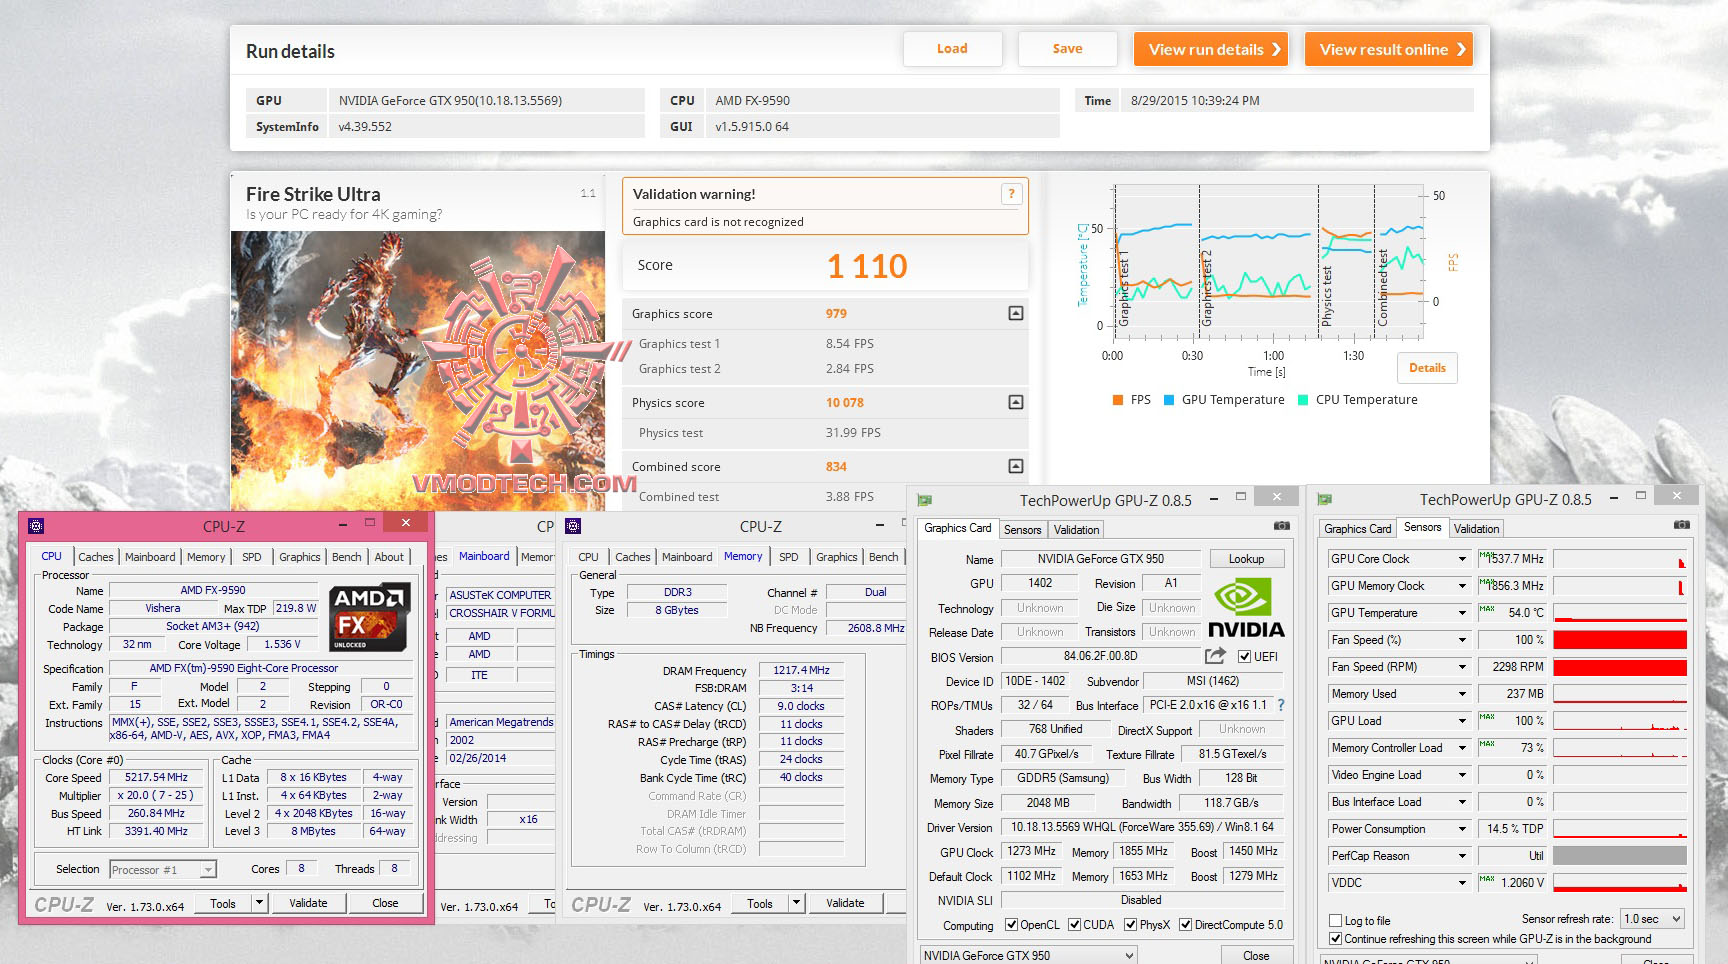
Task: Open the Video Engine Load sensor dropdown
Action: (1462, 775)
